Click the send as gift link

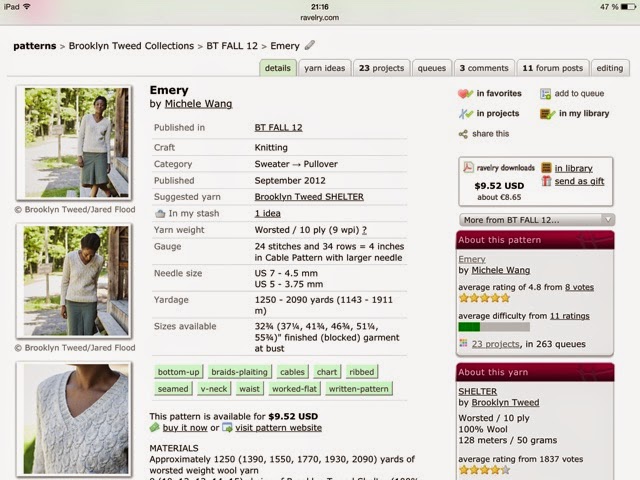tap(579, 181)
